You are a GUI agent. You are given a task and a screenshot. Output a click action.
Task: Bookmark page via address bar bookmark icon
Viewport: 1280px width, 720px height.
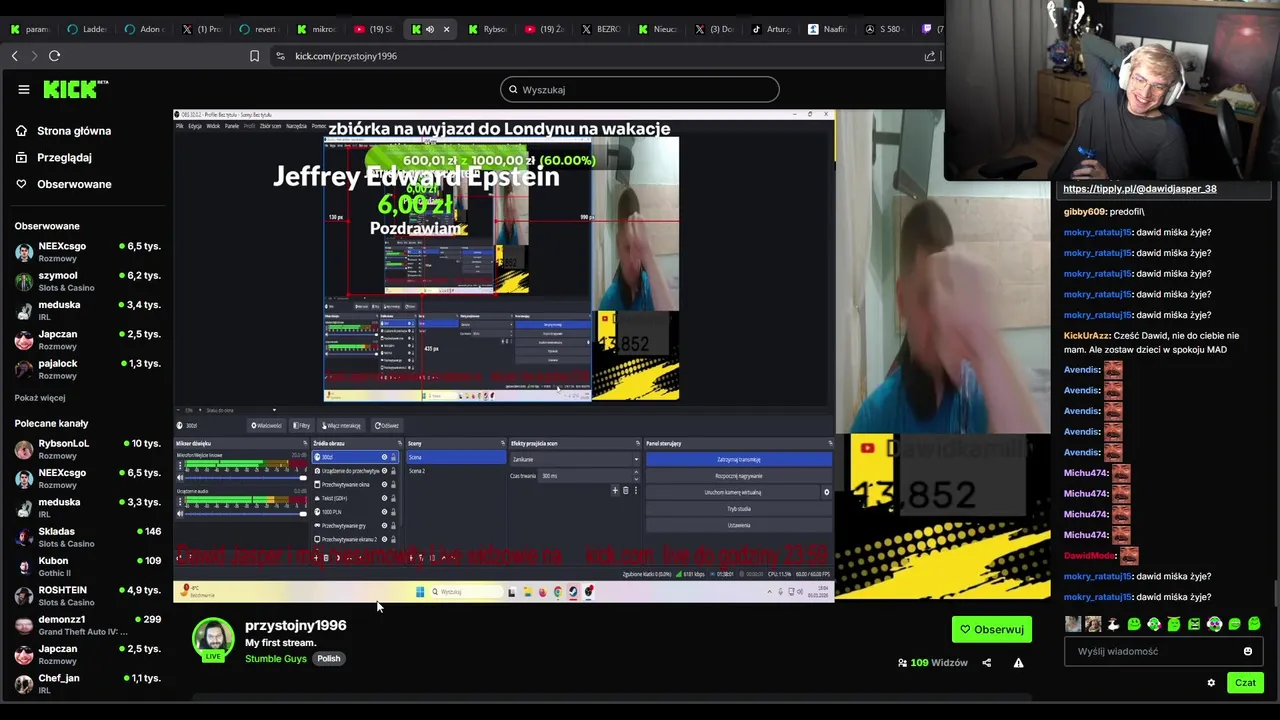tap(255, 56)
